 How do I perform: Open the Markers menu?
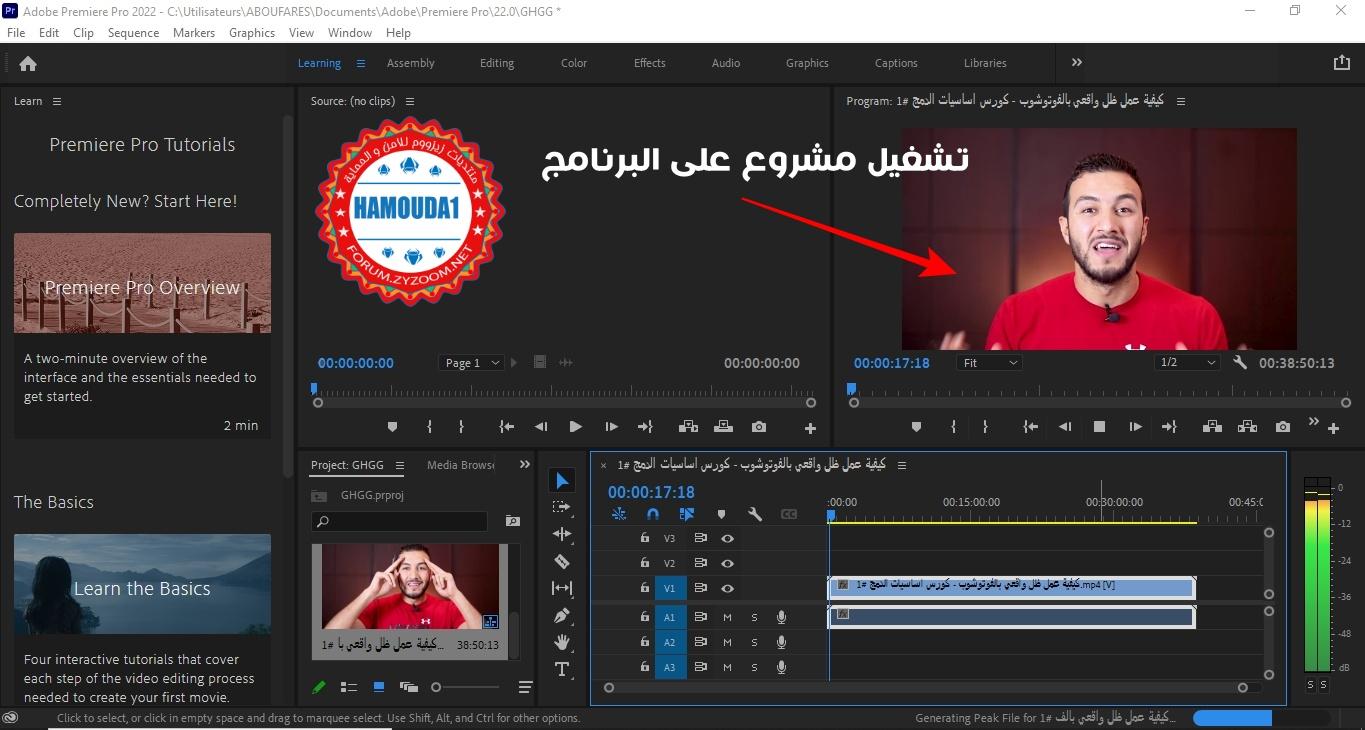(194, 33)
